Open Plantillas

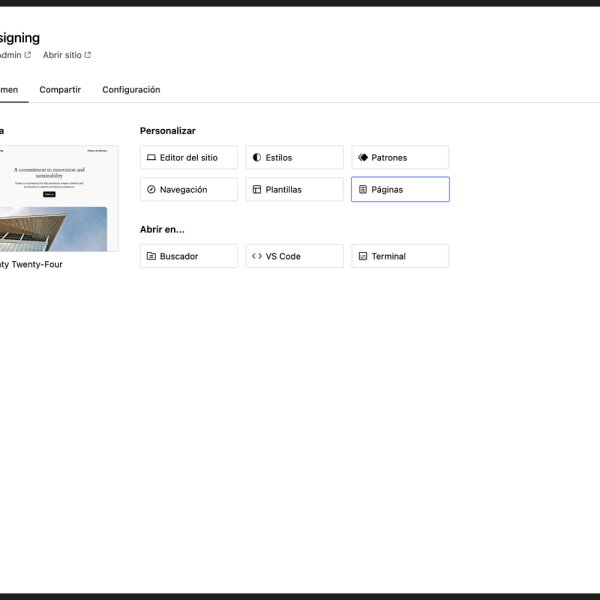click(x=294, y=189)
